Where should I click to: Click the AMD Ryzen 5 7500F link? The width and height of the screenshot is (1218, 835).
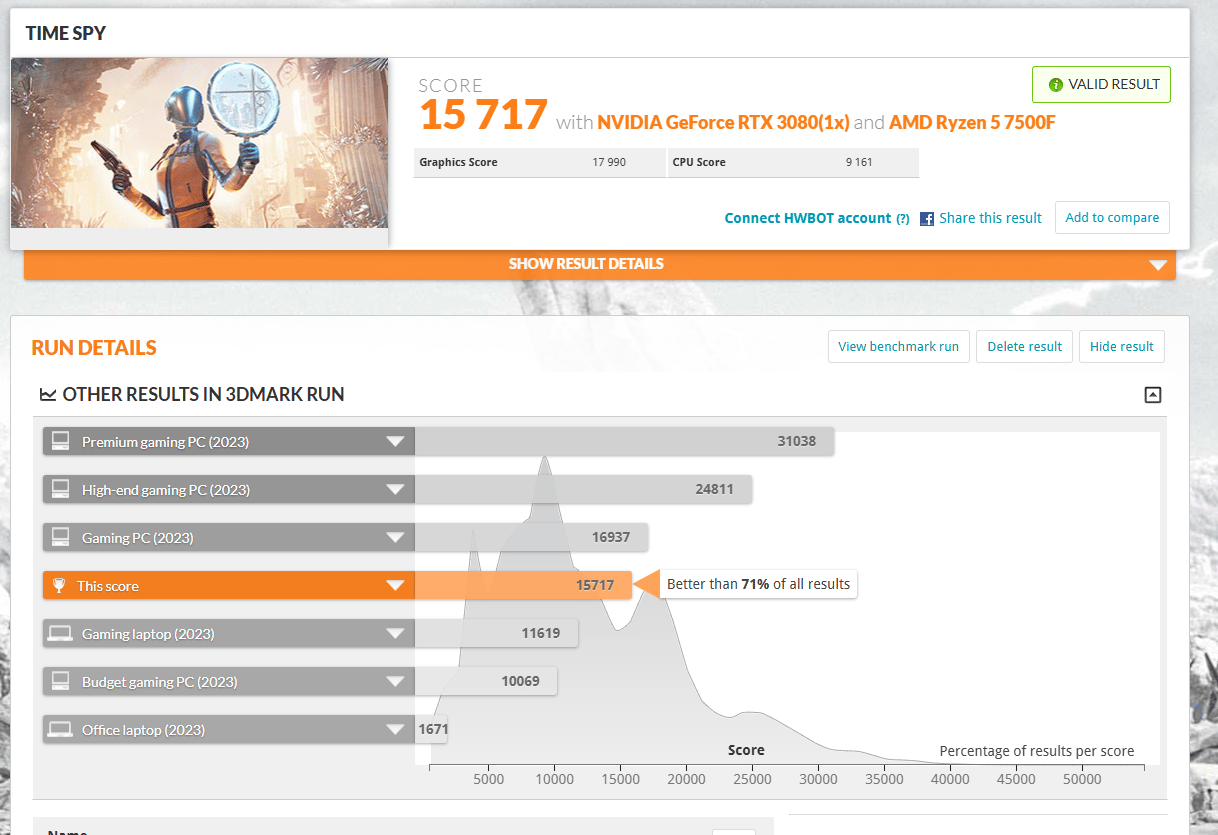(972, 123)
